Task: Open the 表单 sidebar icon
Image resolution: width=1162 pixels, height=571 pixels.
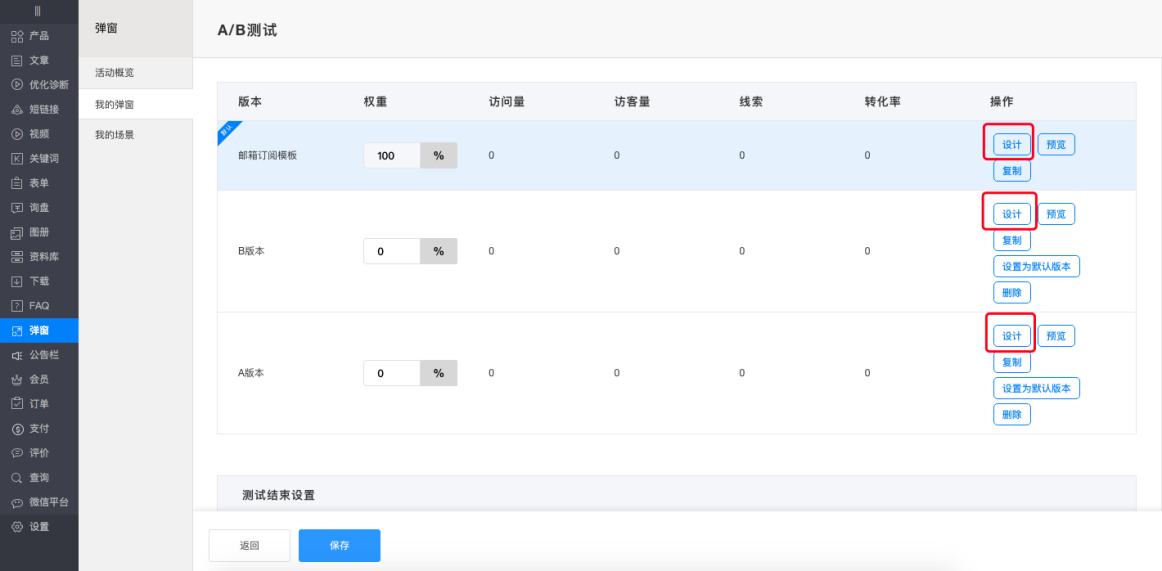Action: tap(17, 183)
